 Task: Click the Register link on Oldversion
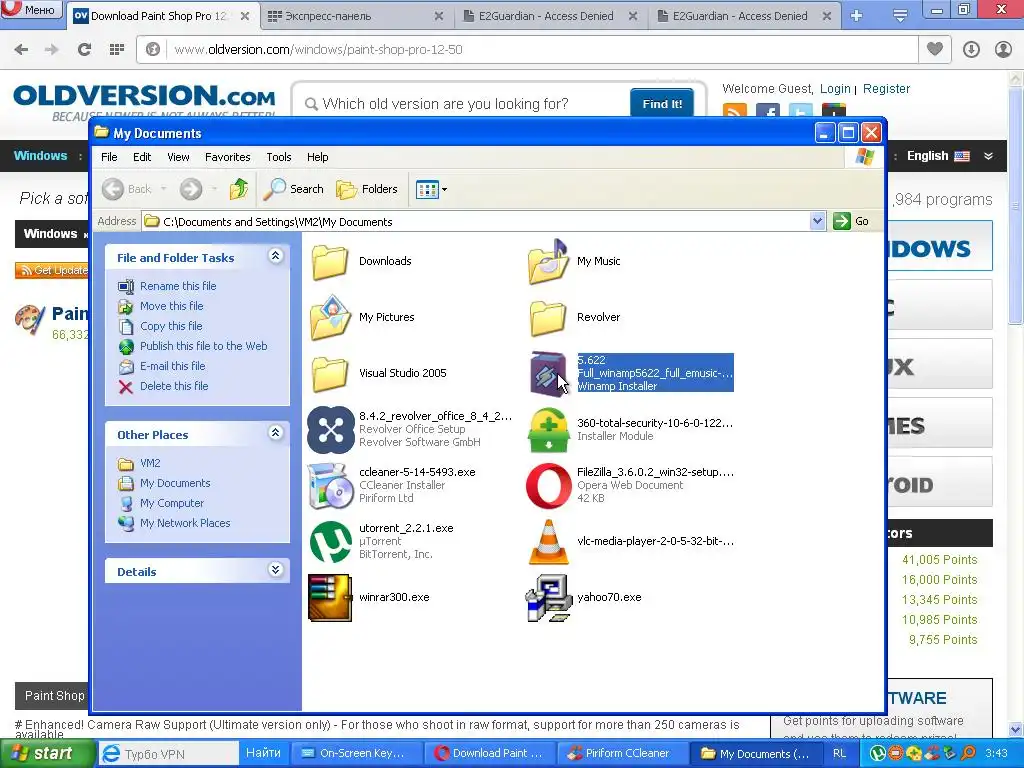tap(886, 89)
